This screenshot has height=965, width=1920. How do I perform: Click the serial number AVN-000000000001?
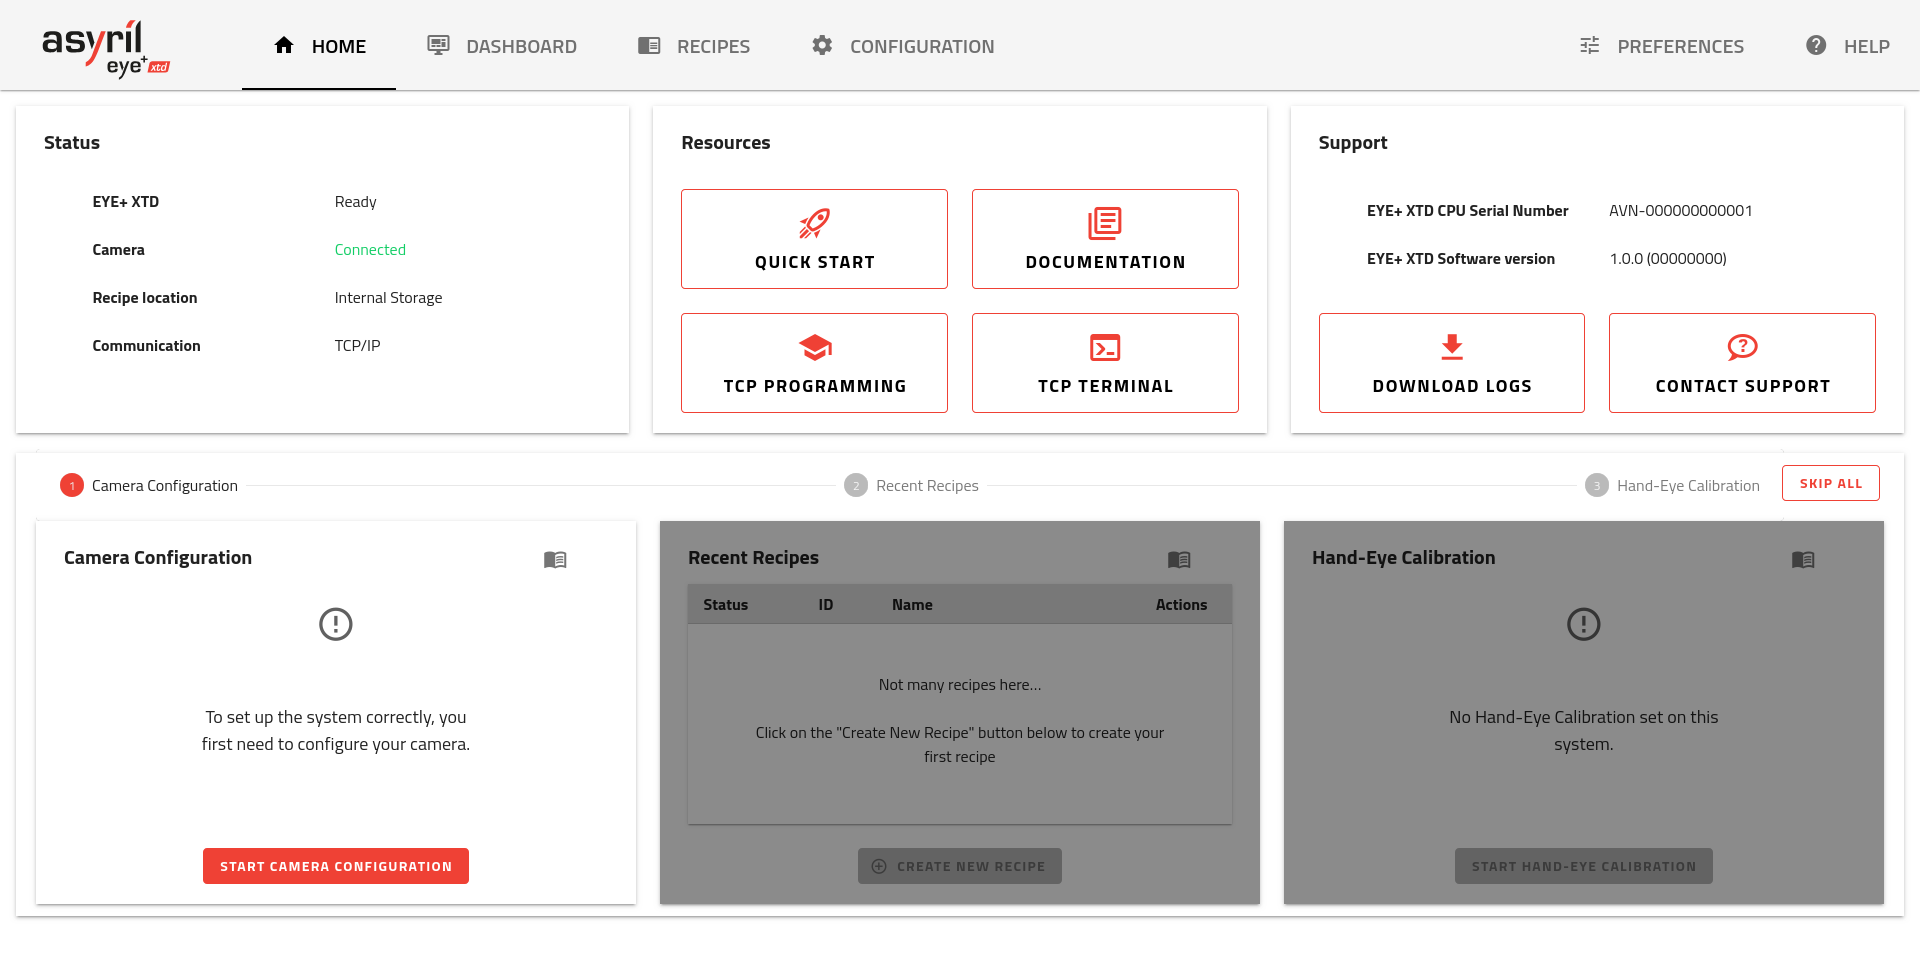1681,211
